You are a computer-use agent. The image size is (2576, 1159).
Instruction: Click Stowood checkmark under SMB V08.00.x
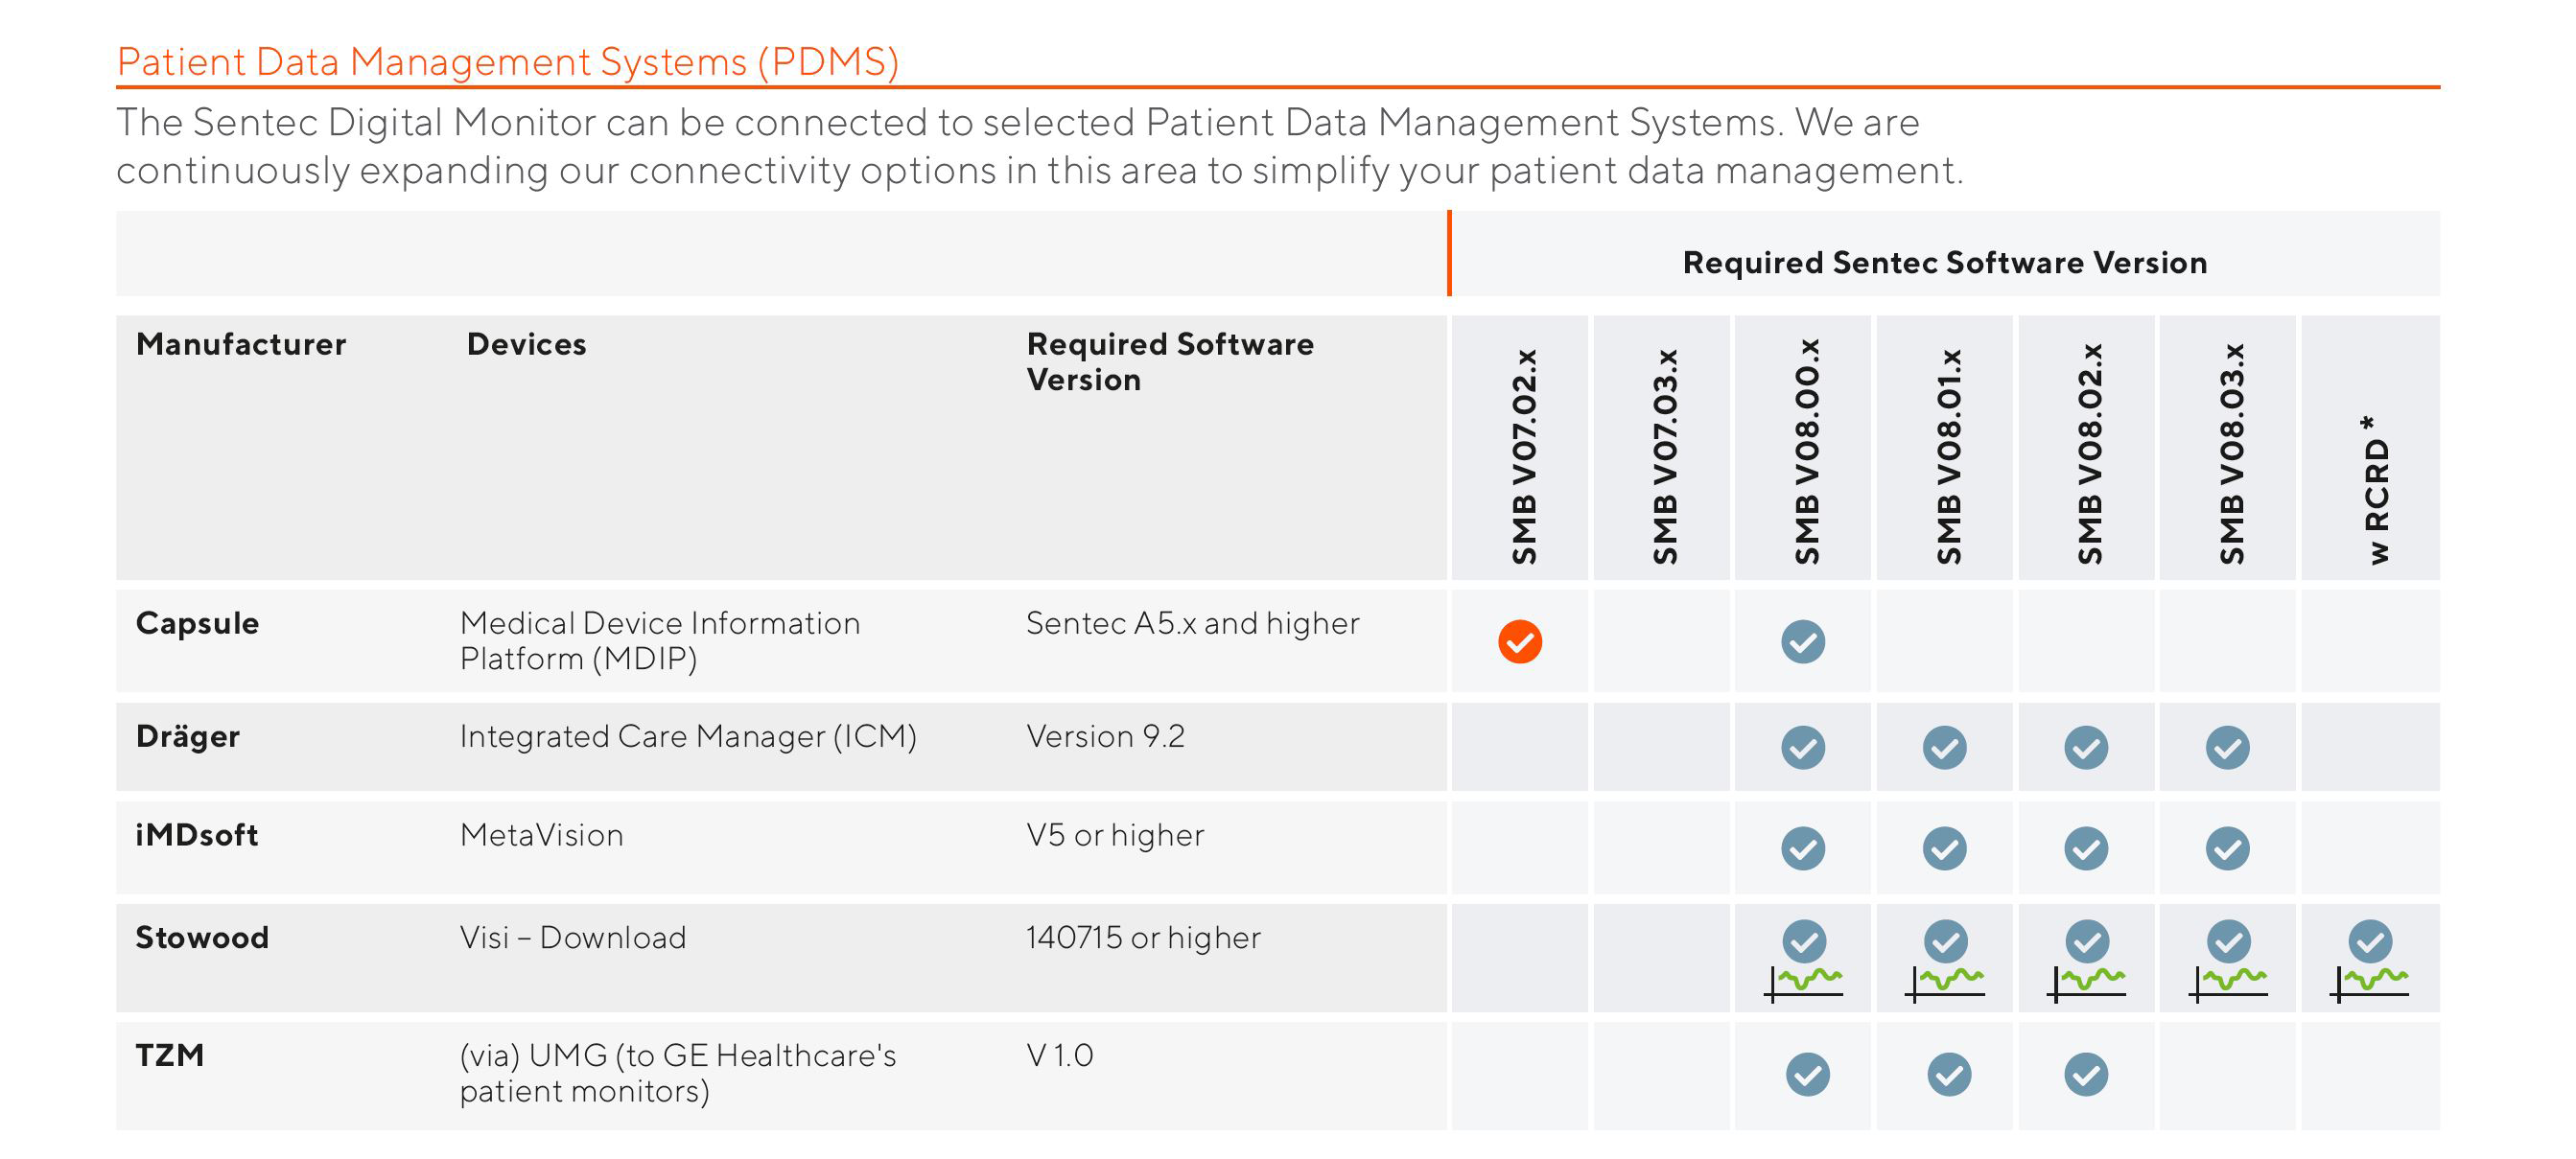coord(1803,941)
